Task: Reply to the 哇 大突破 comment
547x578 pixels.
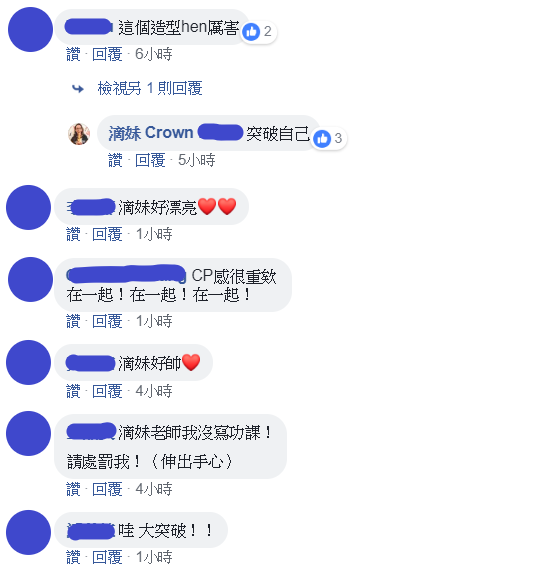Action: pos(107,557)
